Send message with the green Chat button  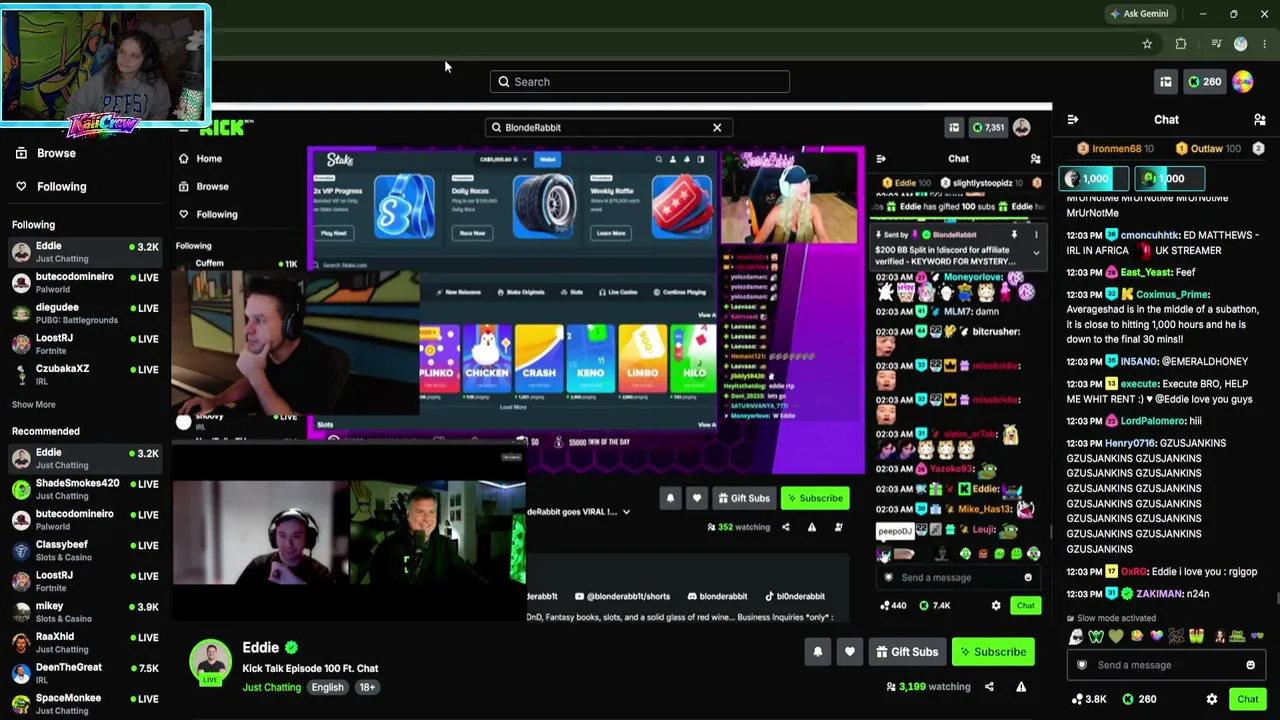1247,700
